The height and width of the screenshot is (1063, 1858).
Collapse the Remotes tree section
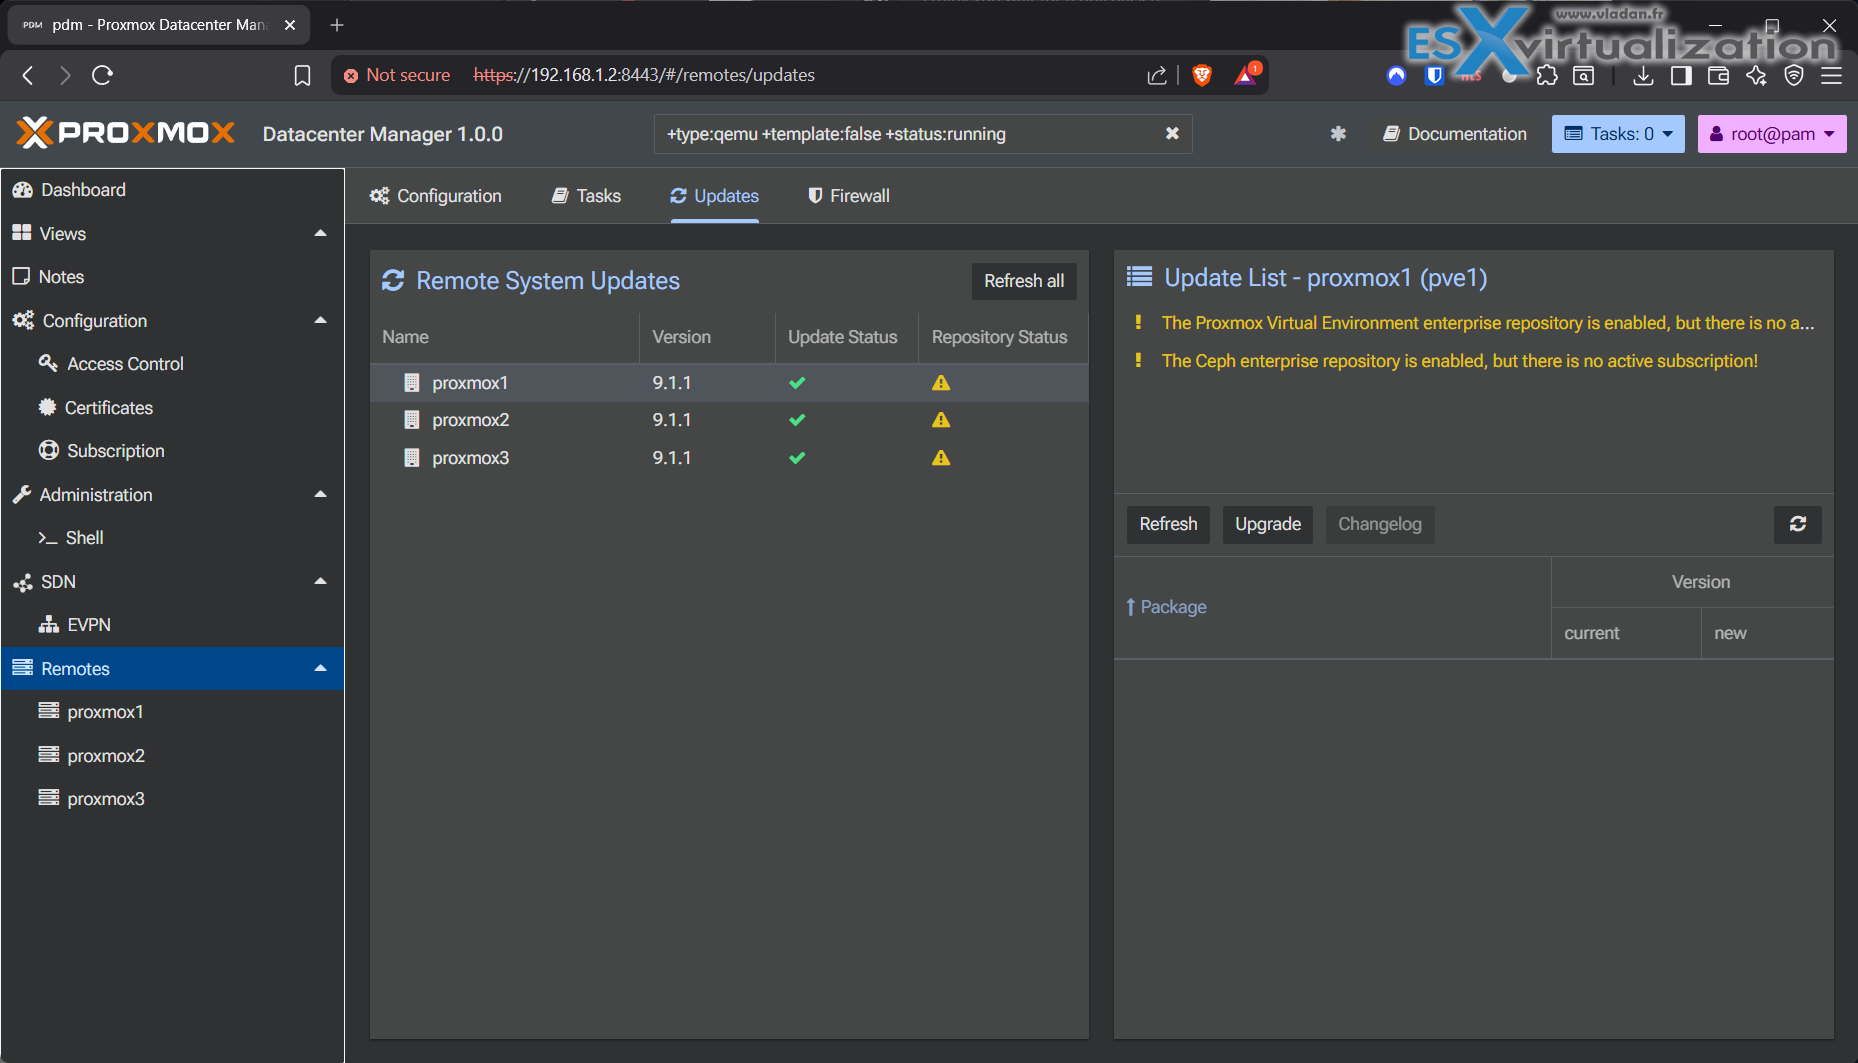pyautogui.click(x=320, y=668)
